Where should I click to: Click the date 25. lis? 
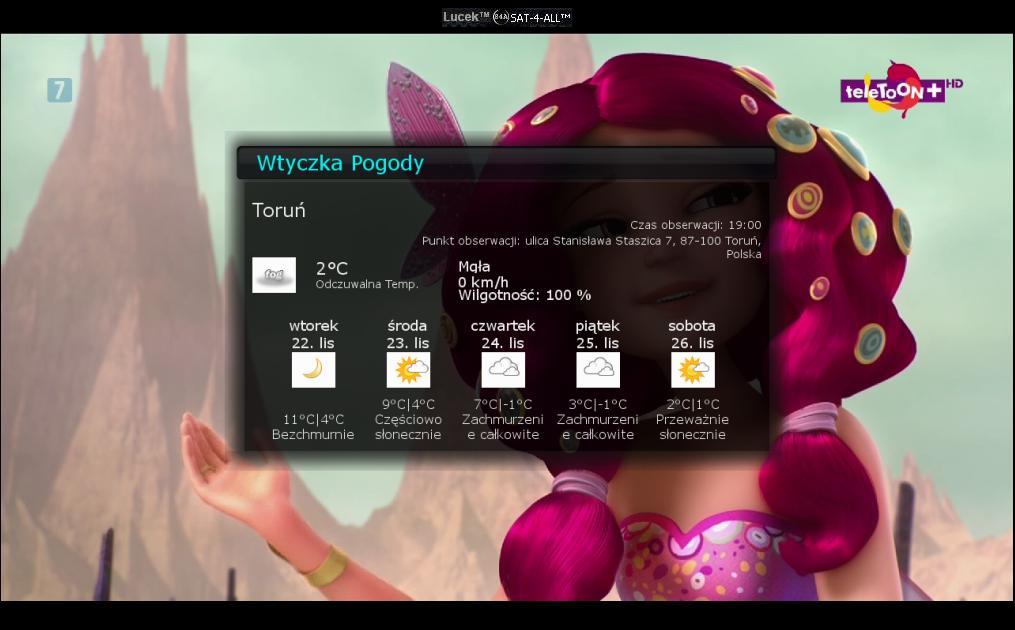597,343
